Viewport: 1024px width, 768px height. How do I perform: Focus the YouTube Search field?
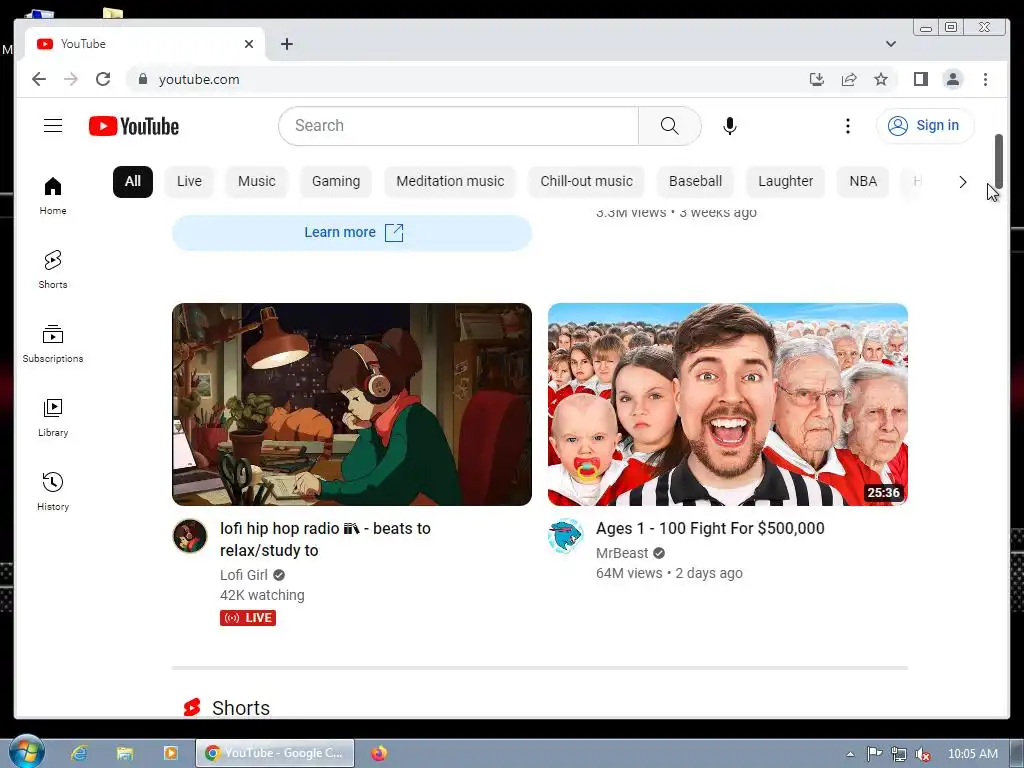458,125
